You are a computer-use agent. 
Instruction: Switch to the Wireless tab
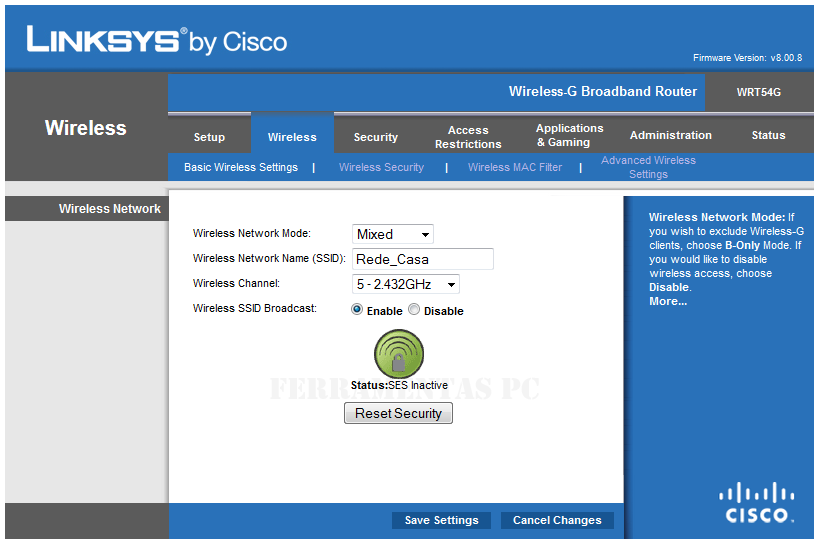tap(292, 137)
